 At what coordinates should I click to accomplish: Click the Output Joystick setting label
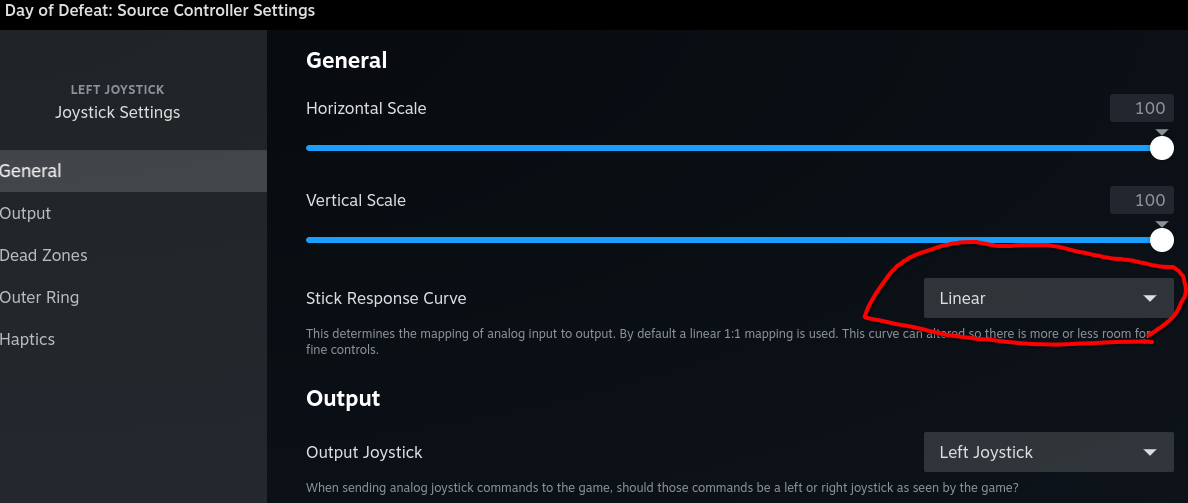click(x=364, y=452)
